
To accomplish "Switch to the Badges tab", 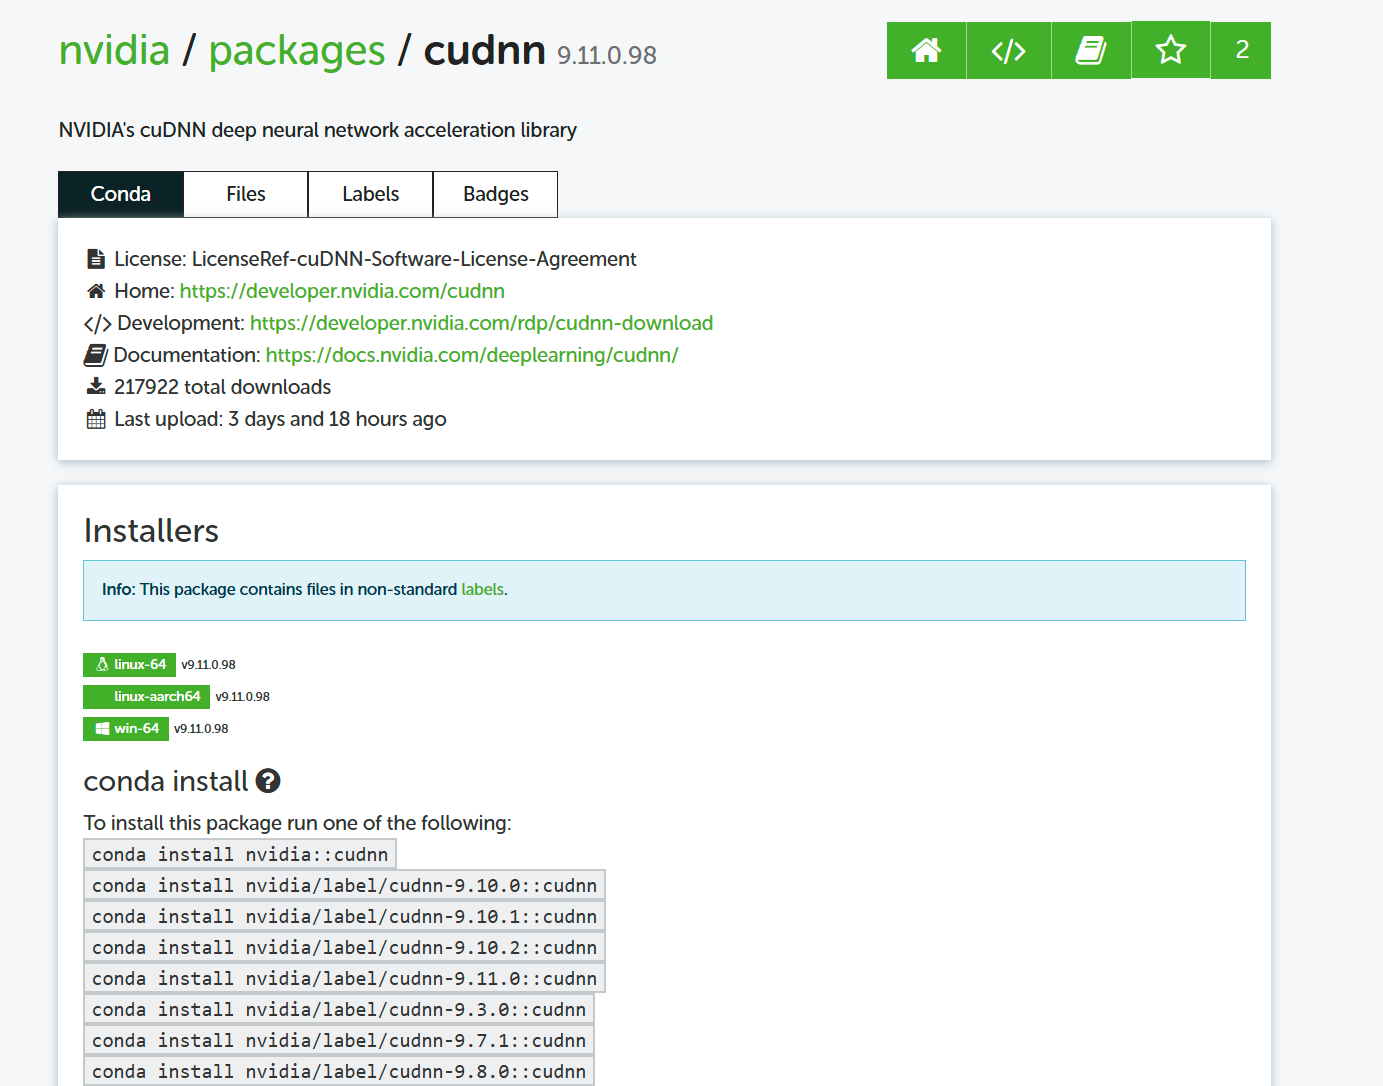I will tap(495, 193).
